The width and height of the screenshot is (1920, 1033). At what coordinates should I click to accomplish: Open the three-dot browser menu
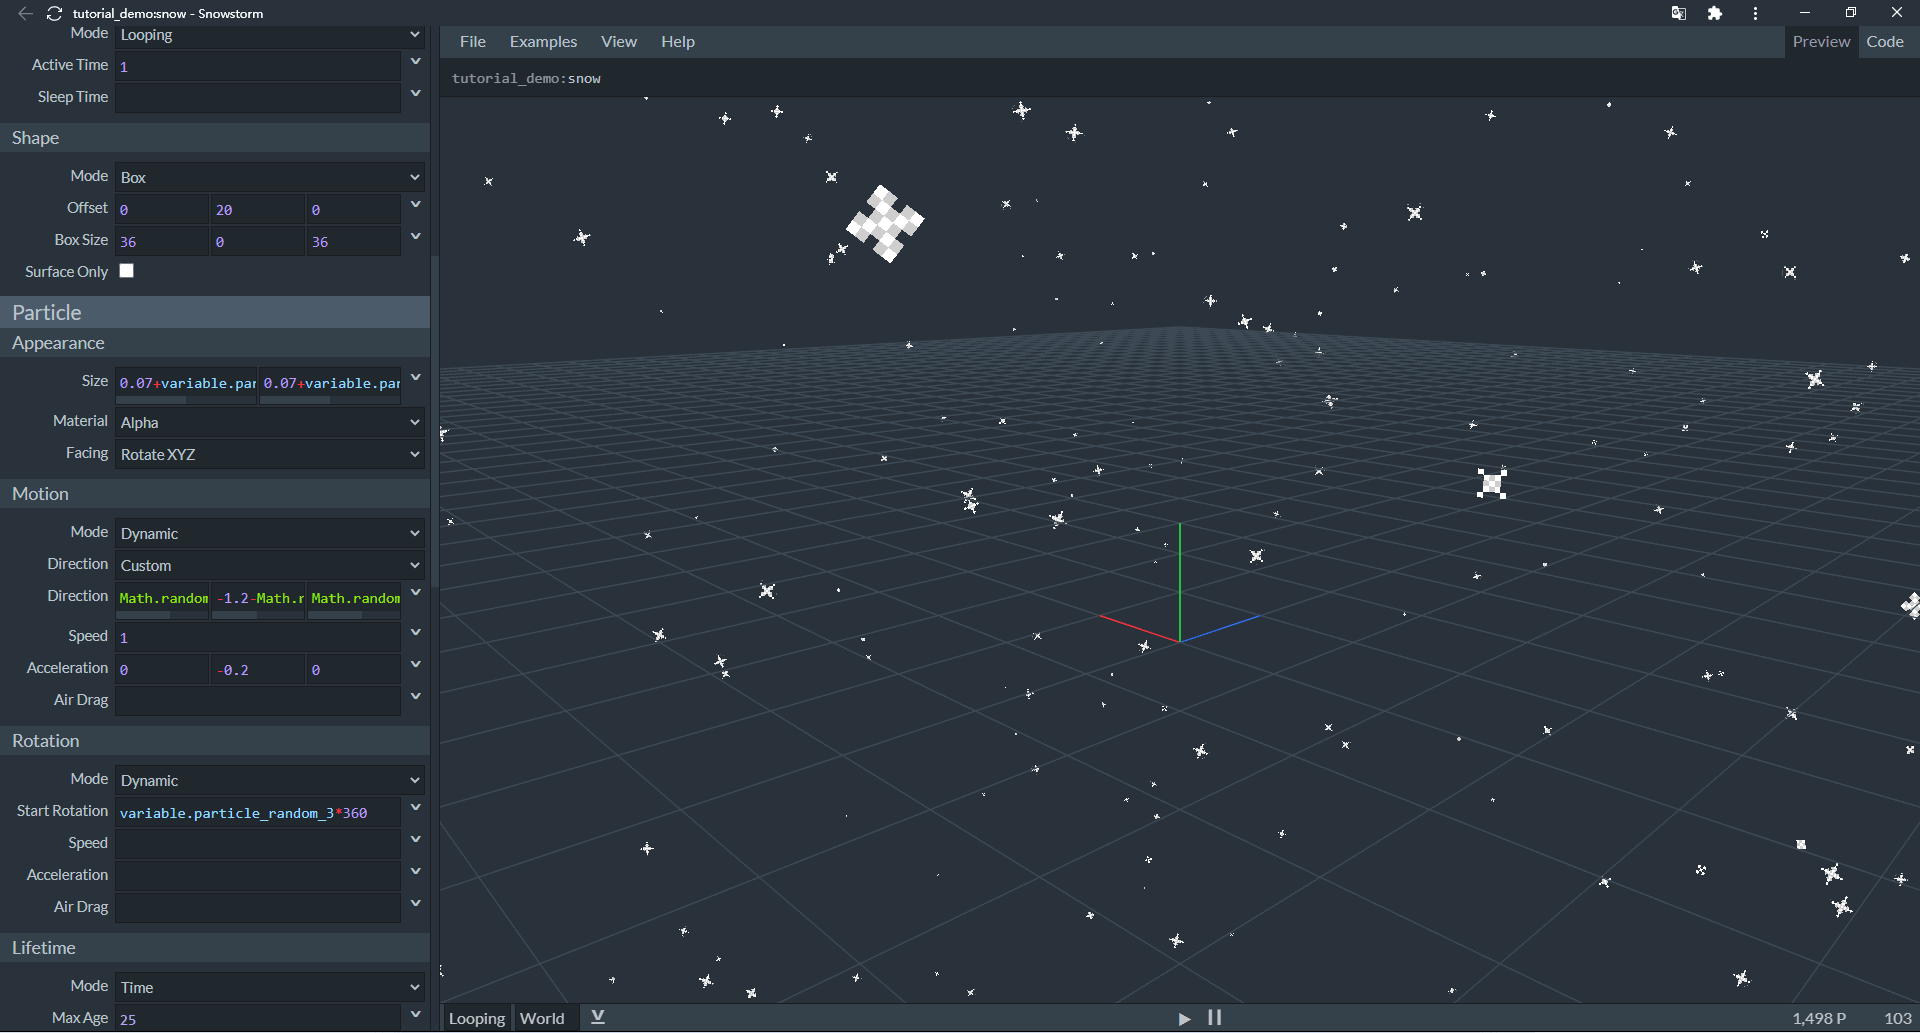tap(1755, 13)
